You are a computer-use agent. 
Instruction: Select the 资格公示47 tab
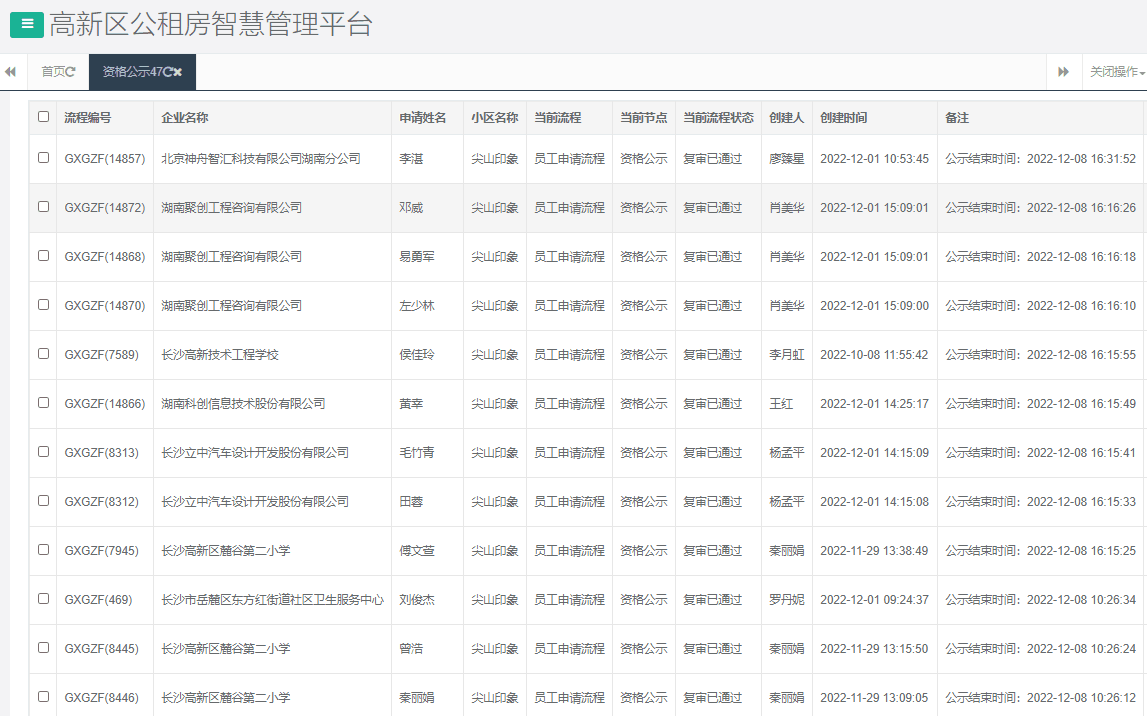(x=130, y=71)
